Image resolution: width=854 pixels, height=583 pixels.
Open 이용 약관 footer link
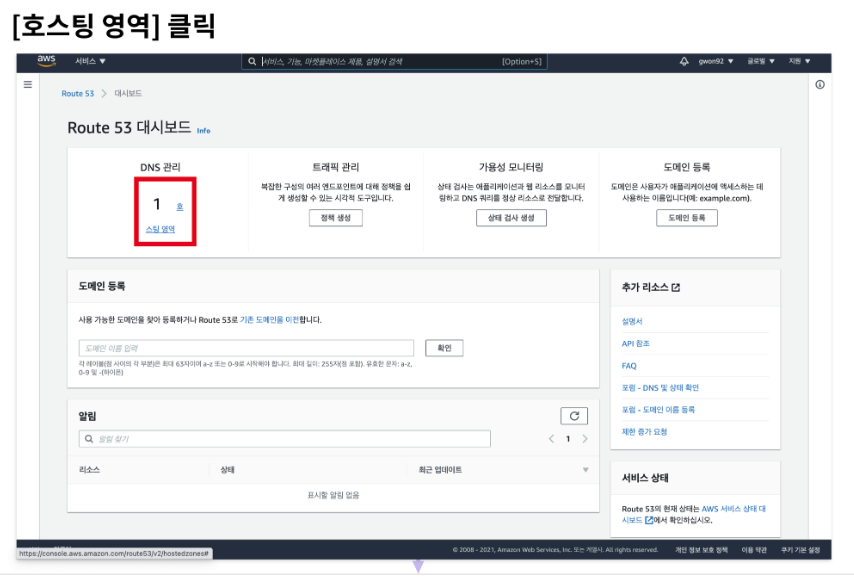pyautogui.click(x=754, y=550)
